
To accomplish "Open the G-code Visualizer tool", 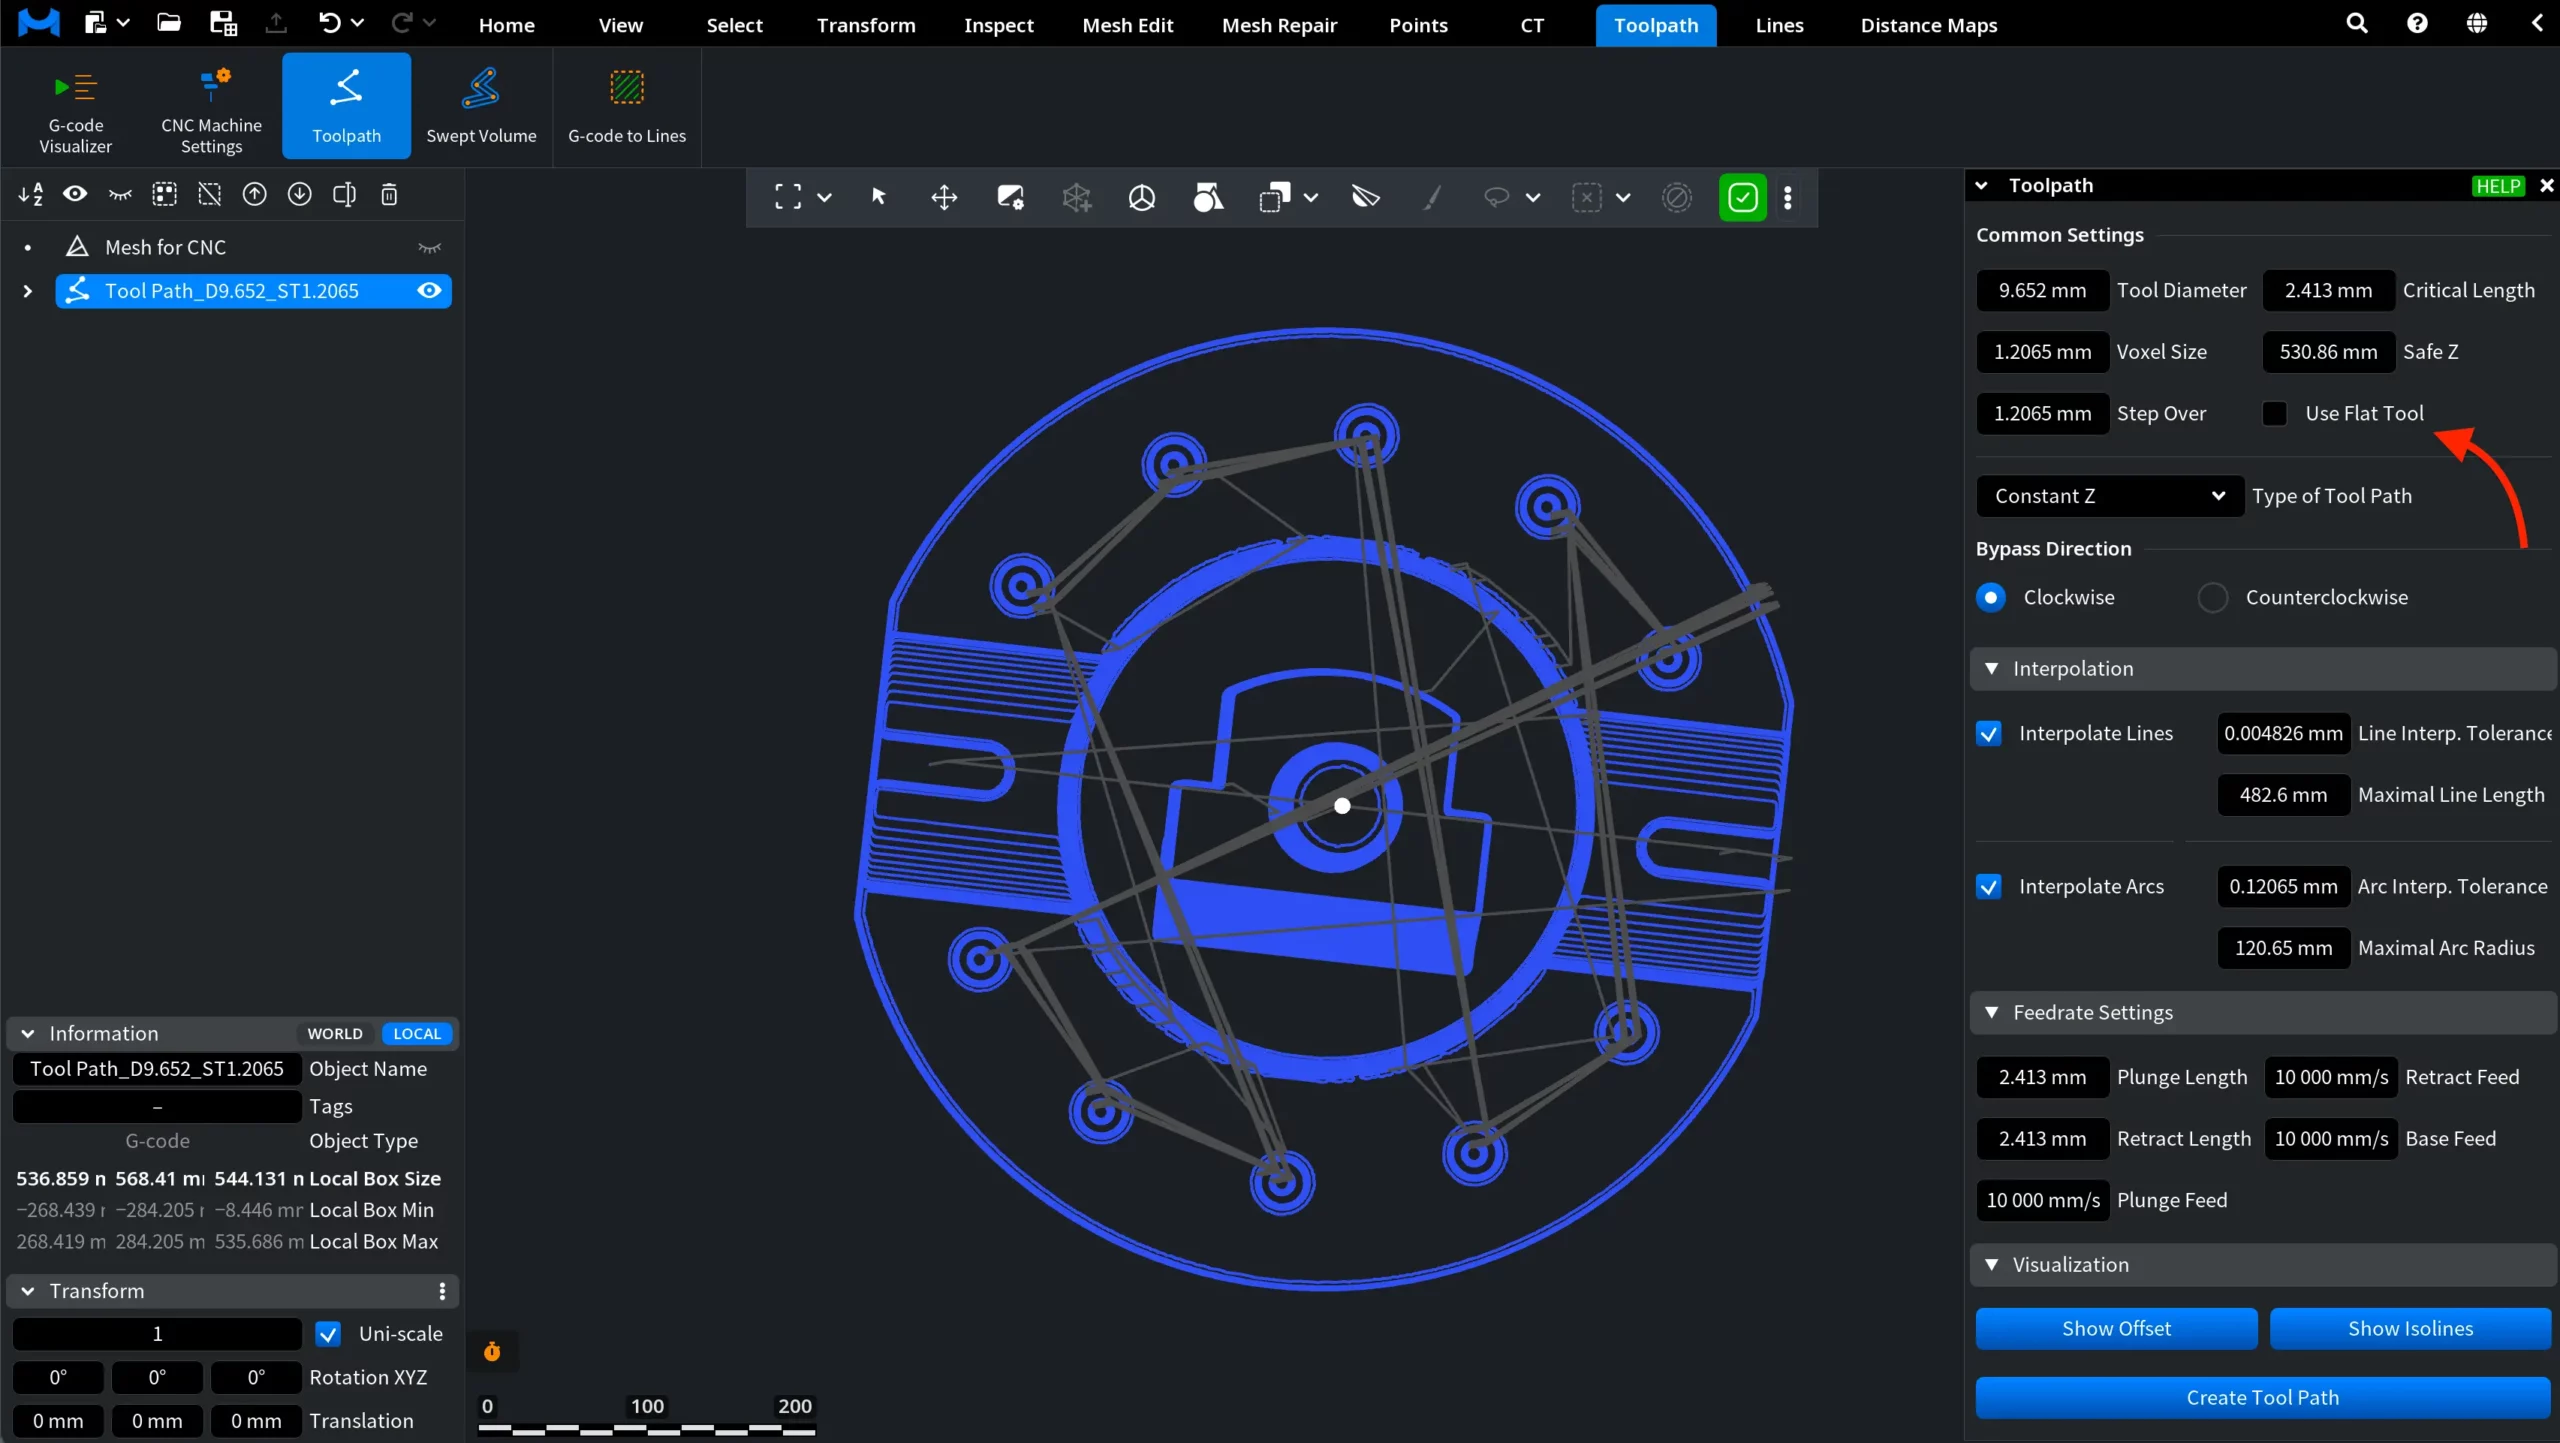I will [76, 107].
